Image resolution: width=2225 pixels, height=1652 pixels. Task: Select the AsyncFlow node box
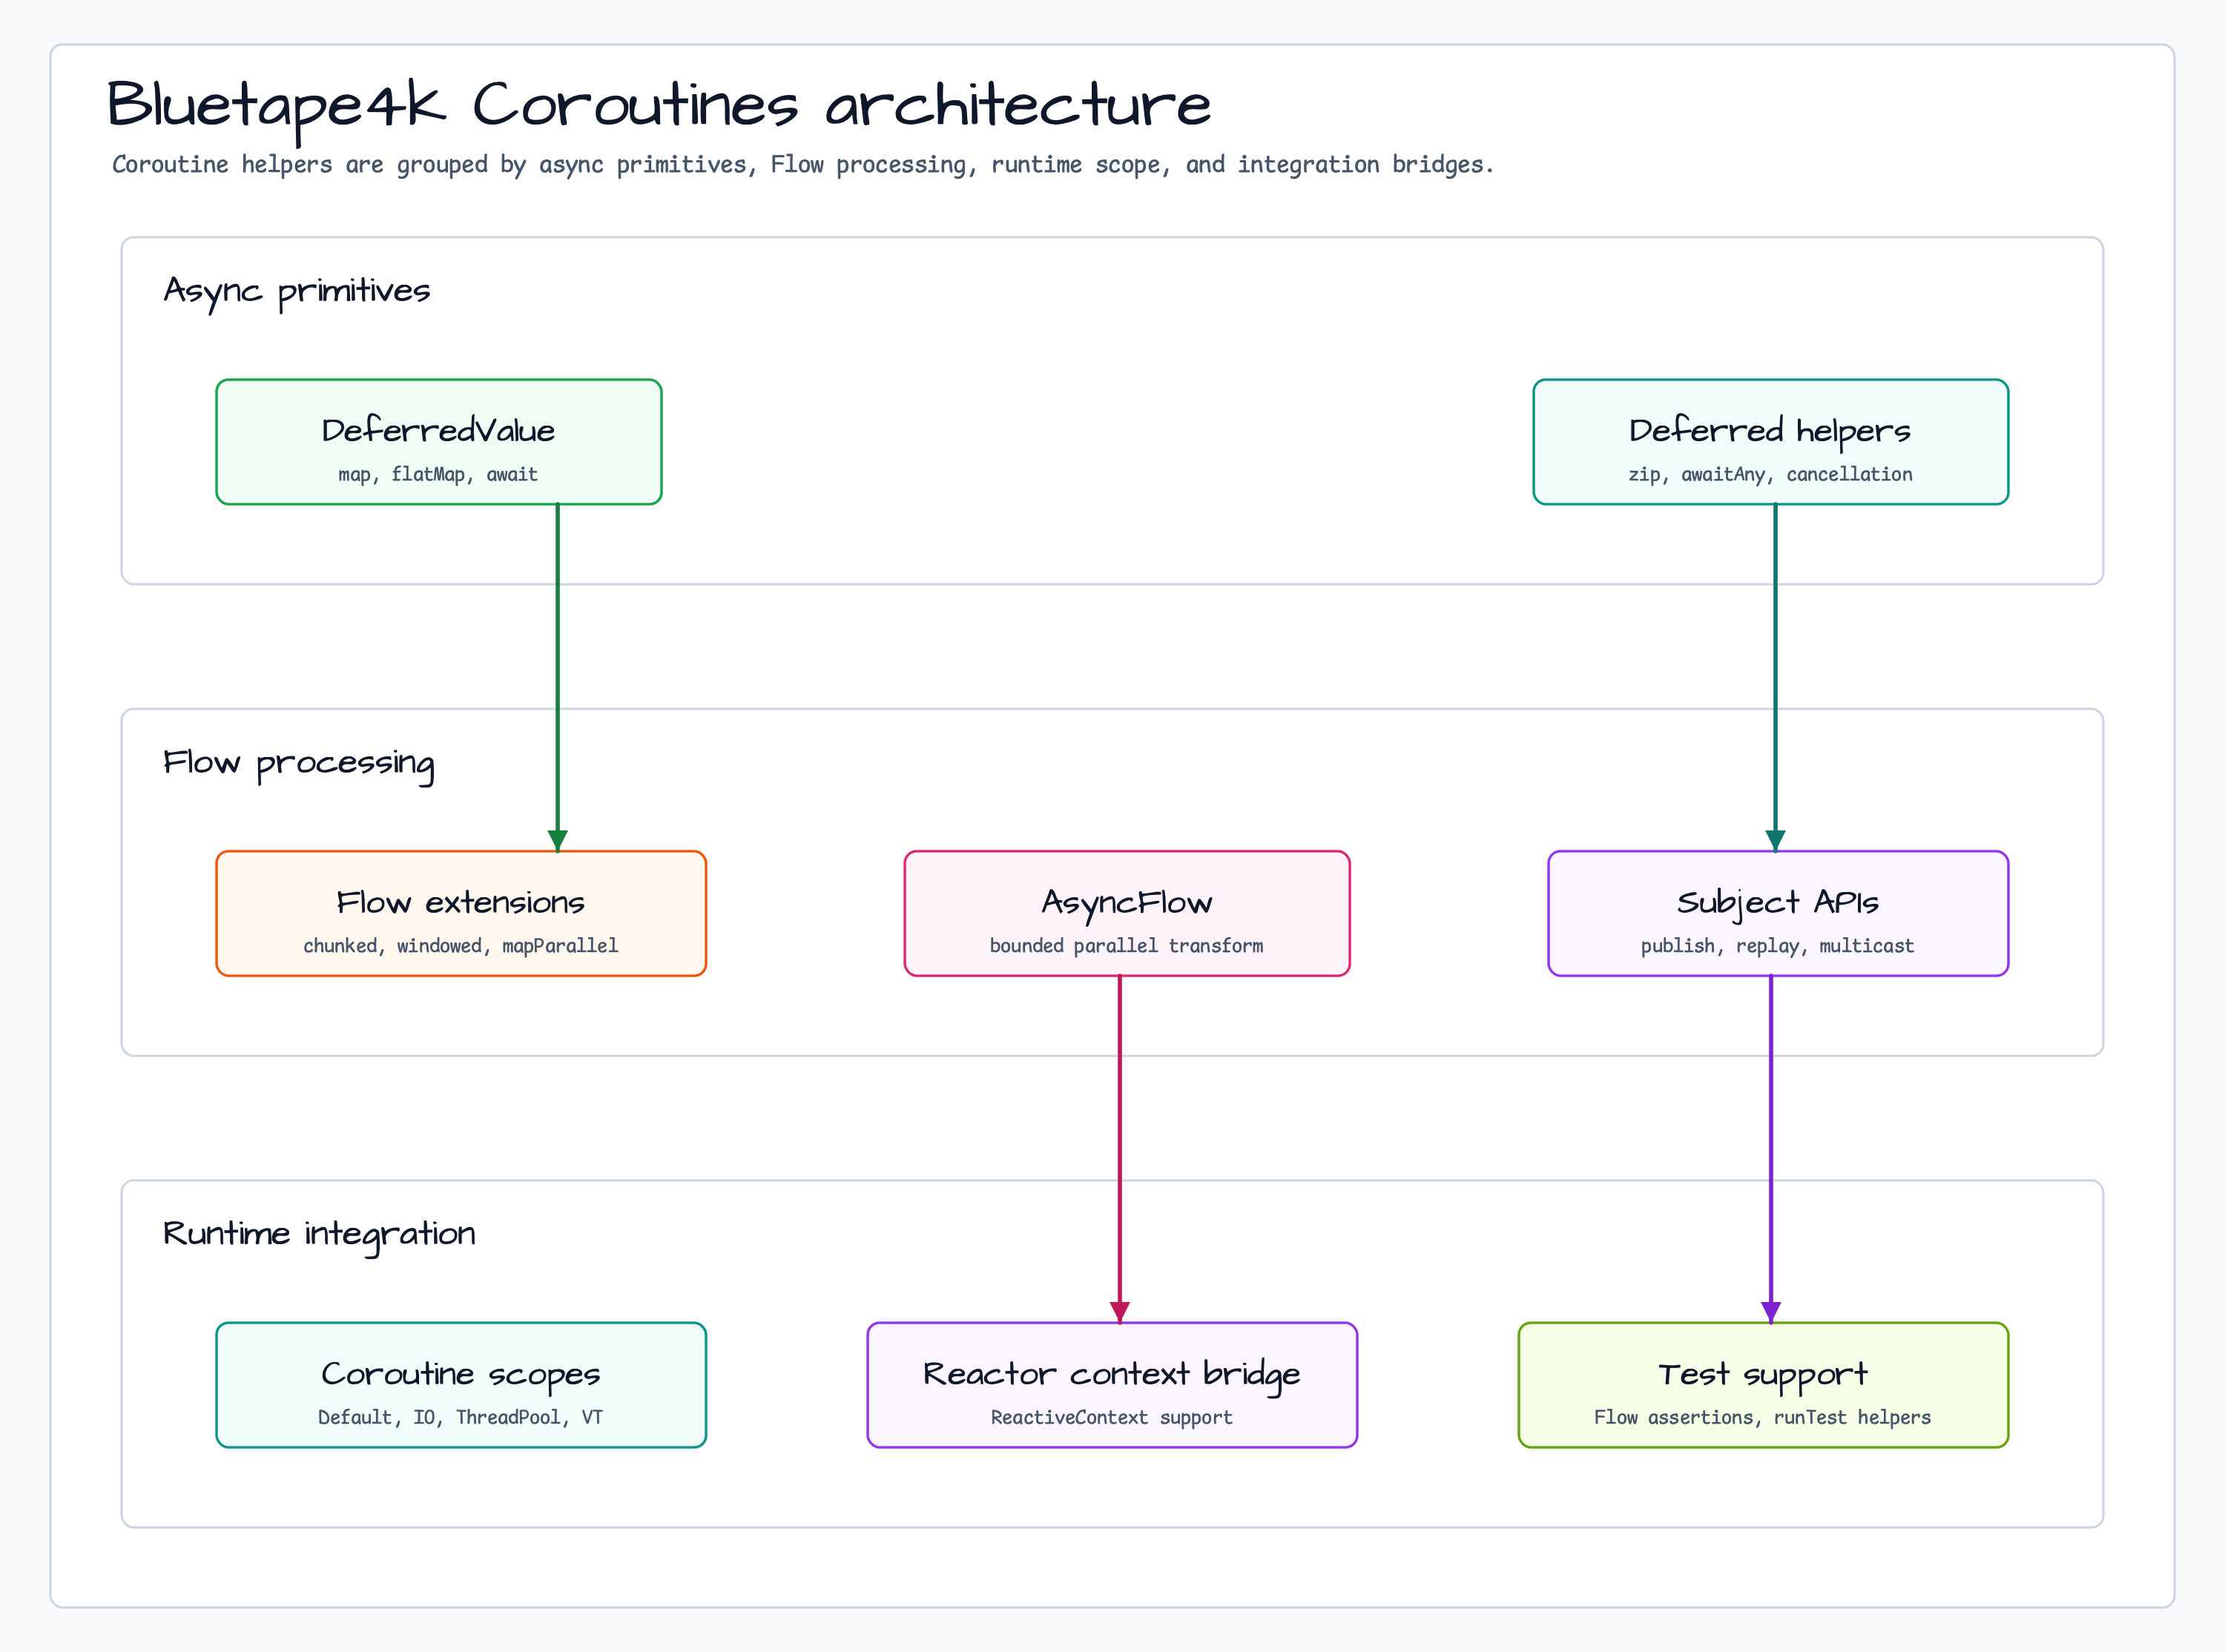pos(1127,913)
